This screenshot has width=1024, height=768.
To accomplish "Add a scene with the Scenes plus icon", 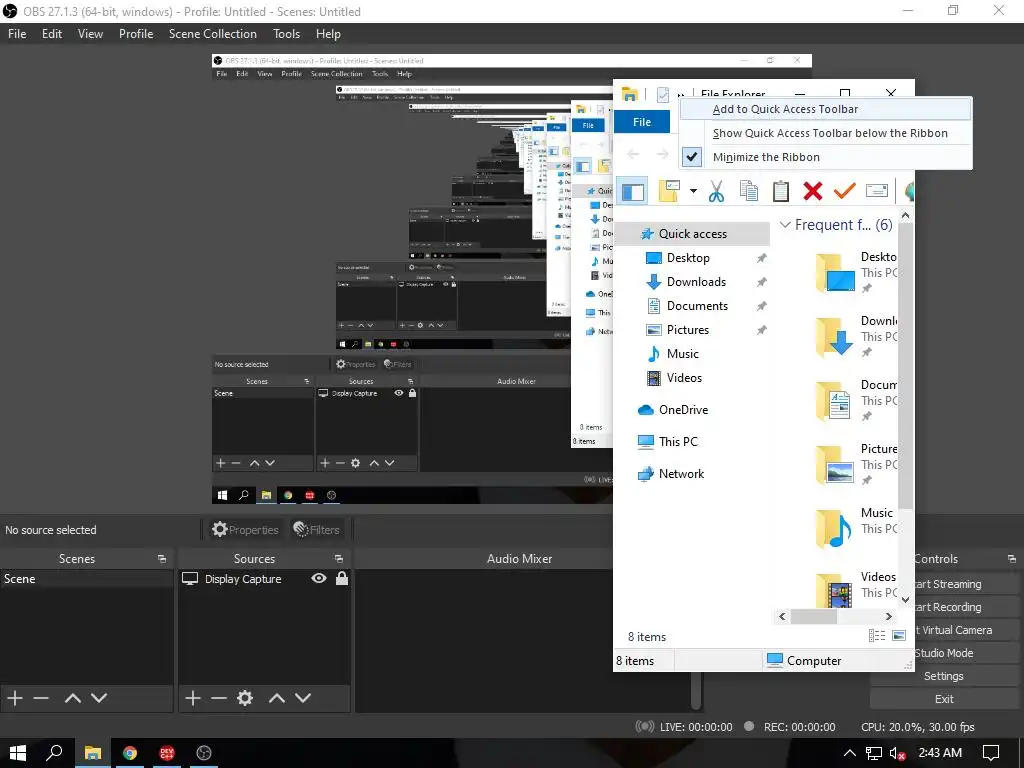I will (15, 698).
